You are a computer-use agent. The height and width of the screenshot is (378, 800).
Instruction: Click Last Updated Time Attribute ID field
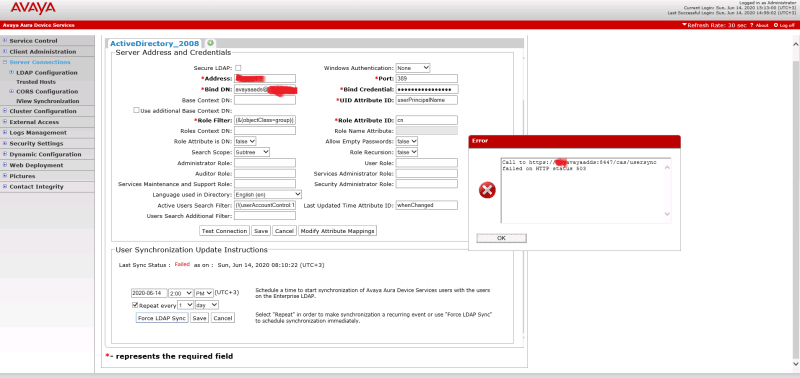pos(427,205)
